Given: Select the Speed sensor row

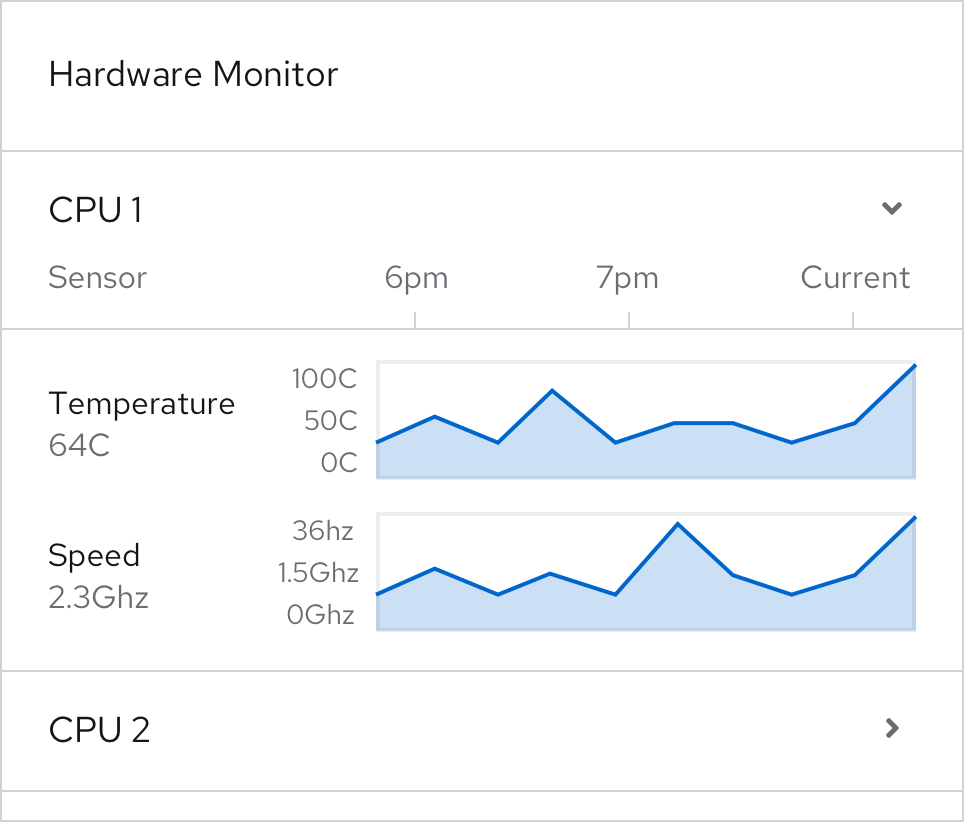Looking at the screenshot, I should 95,555.
